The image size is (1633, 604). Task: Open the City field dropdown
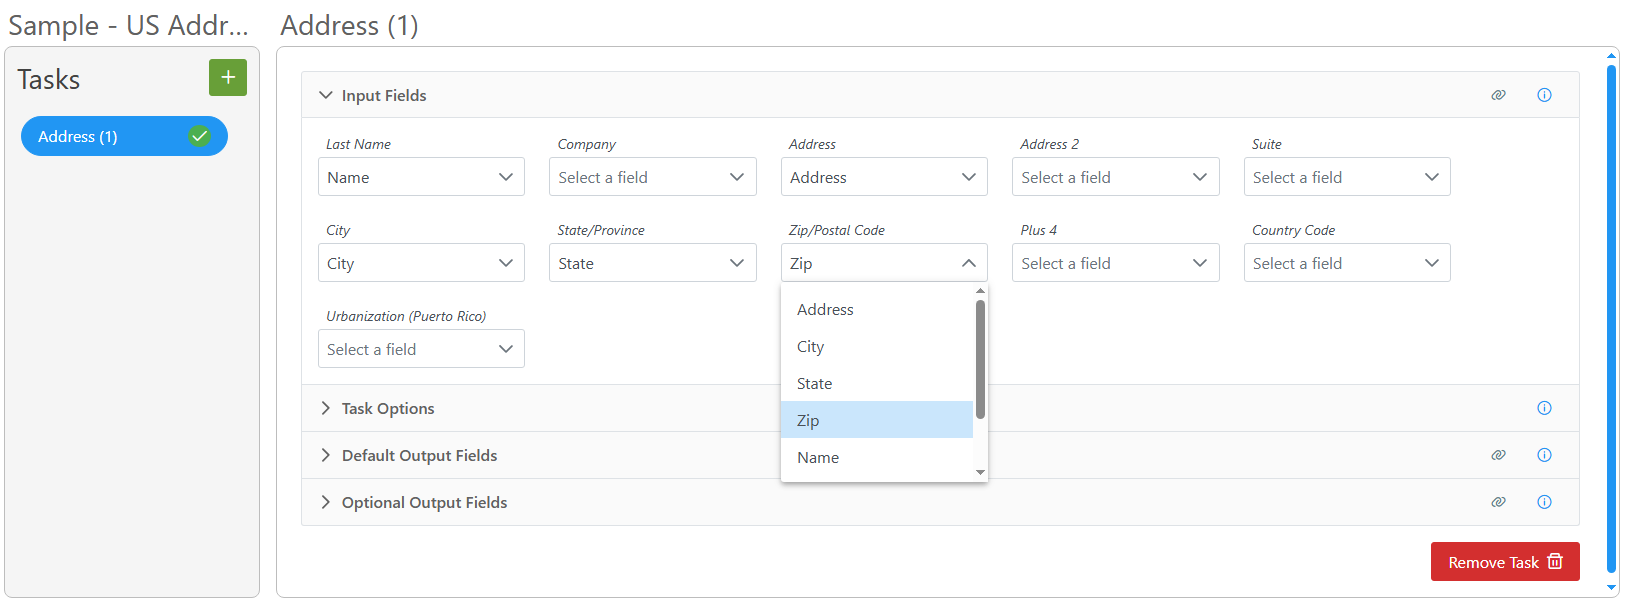click(421, 263)
